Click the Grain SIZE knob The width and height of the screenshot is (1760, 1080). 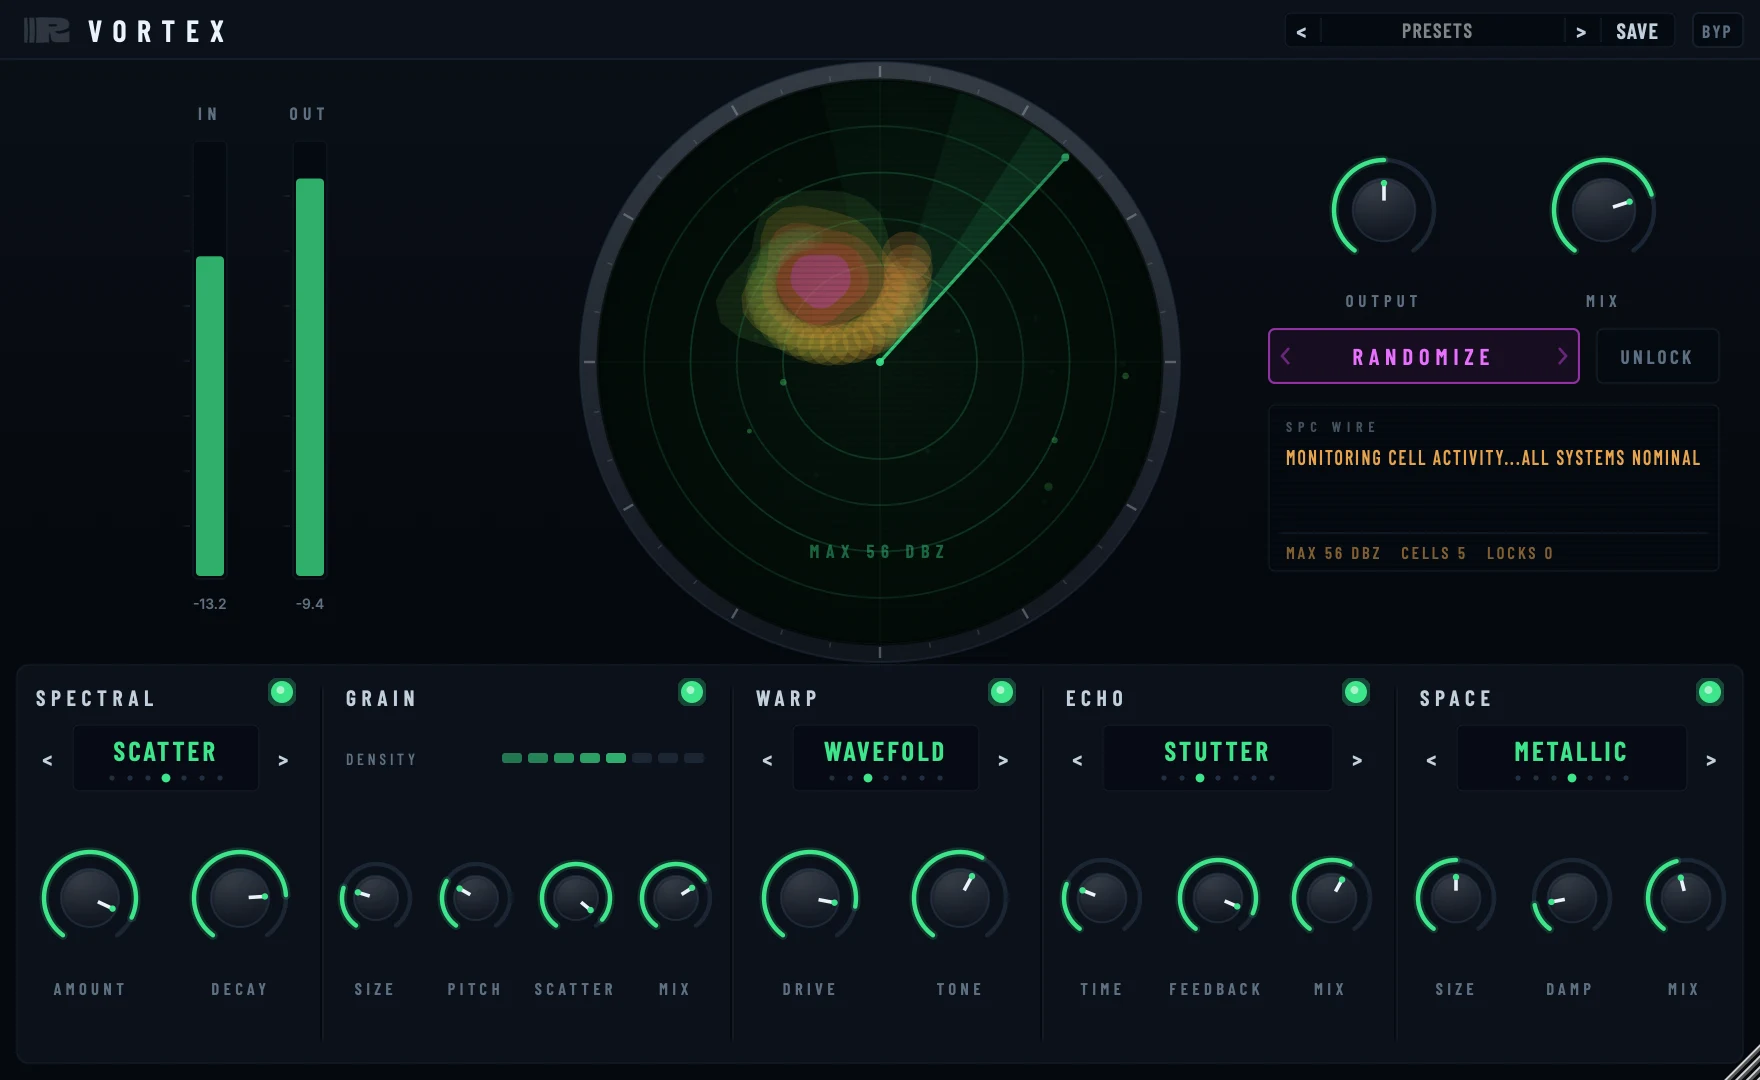[376, 898]
